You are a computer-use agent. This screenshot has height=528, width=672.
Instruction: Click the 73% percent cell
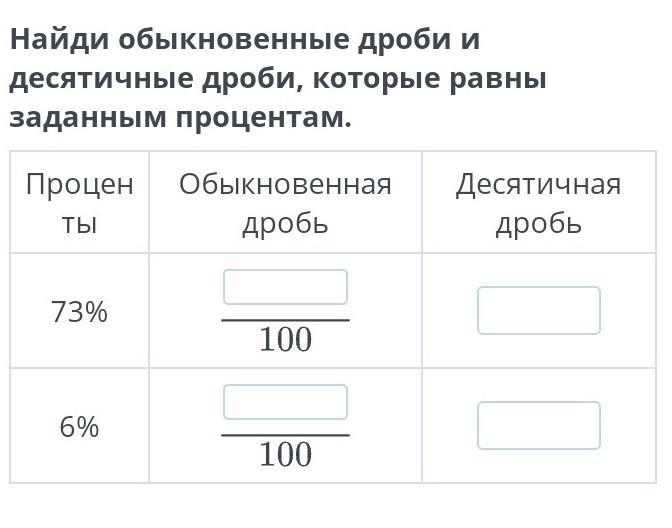pyautogui.click(x=79, y=312)
